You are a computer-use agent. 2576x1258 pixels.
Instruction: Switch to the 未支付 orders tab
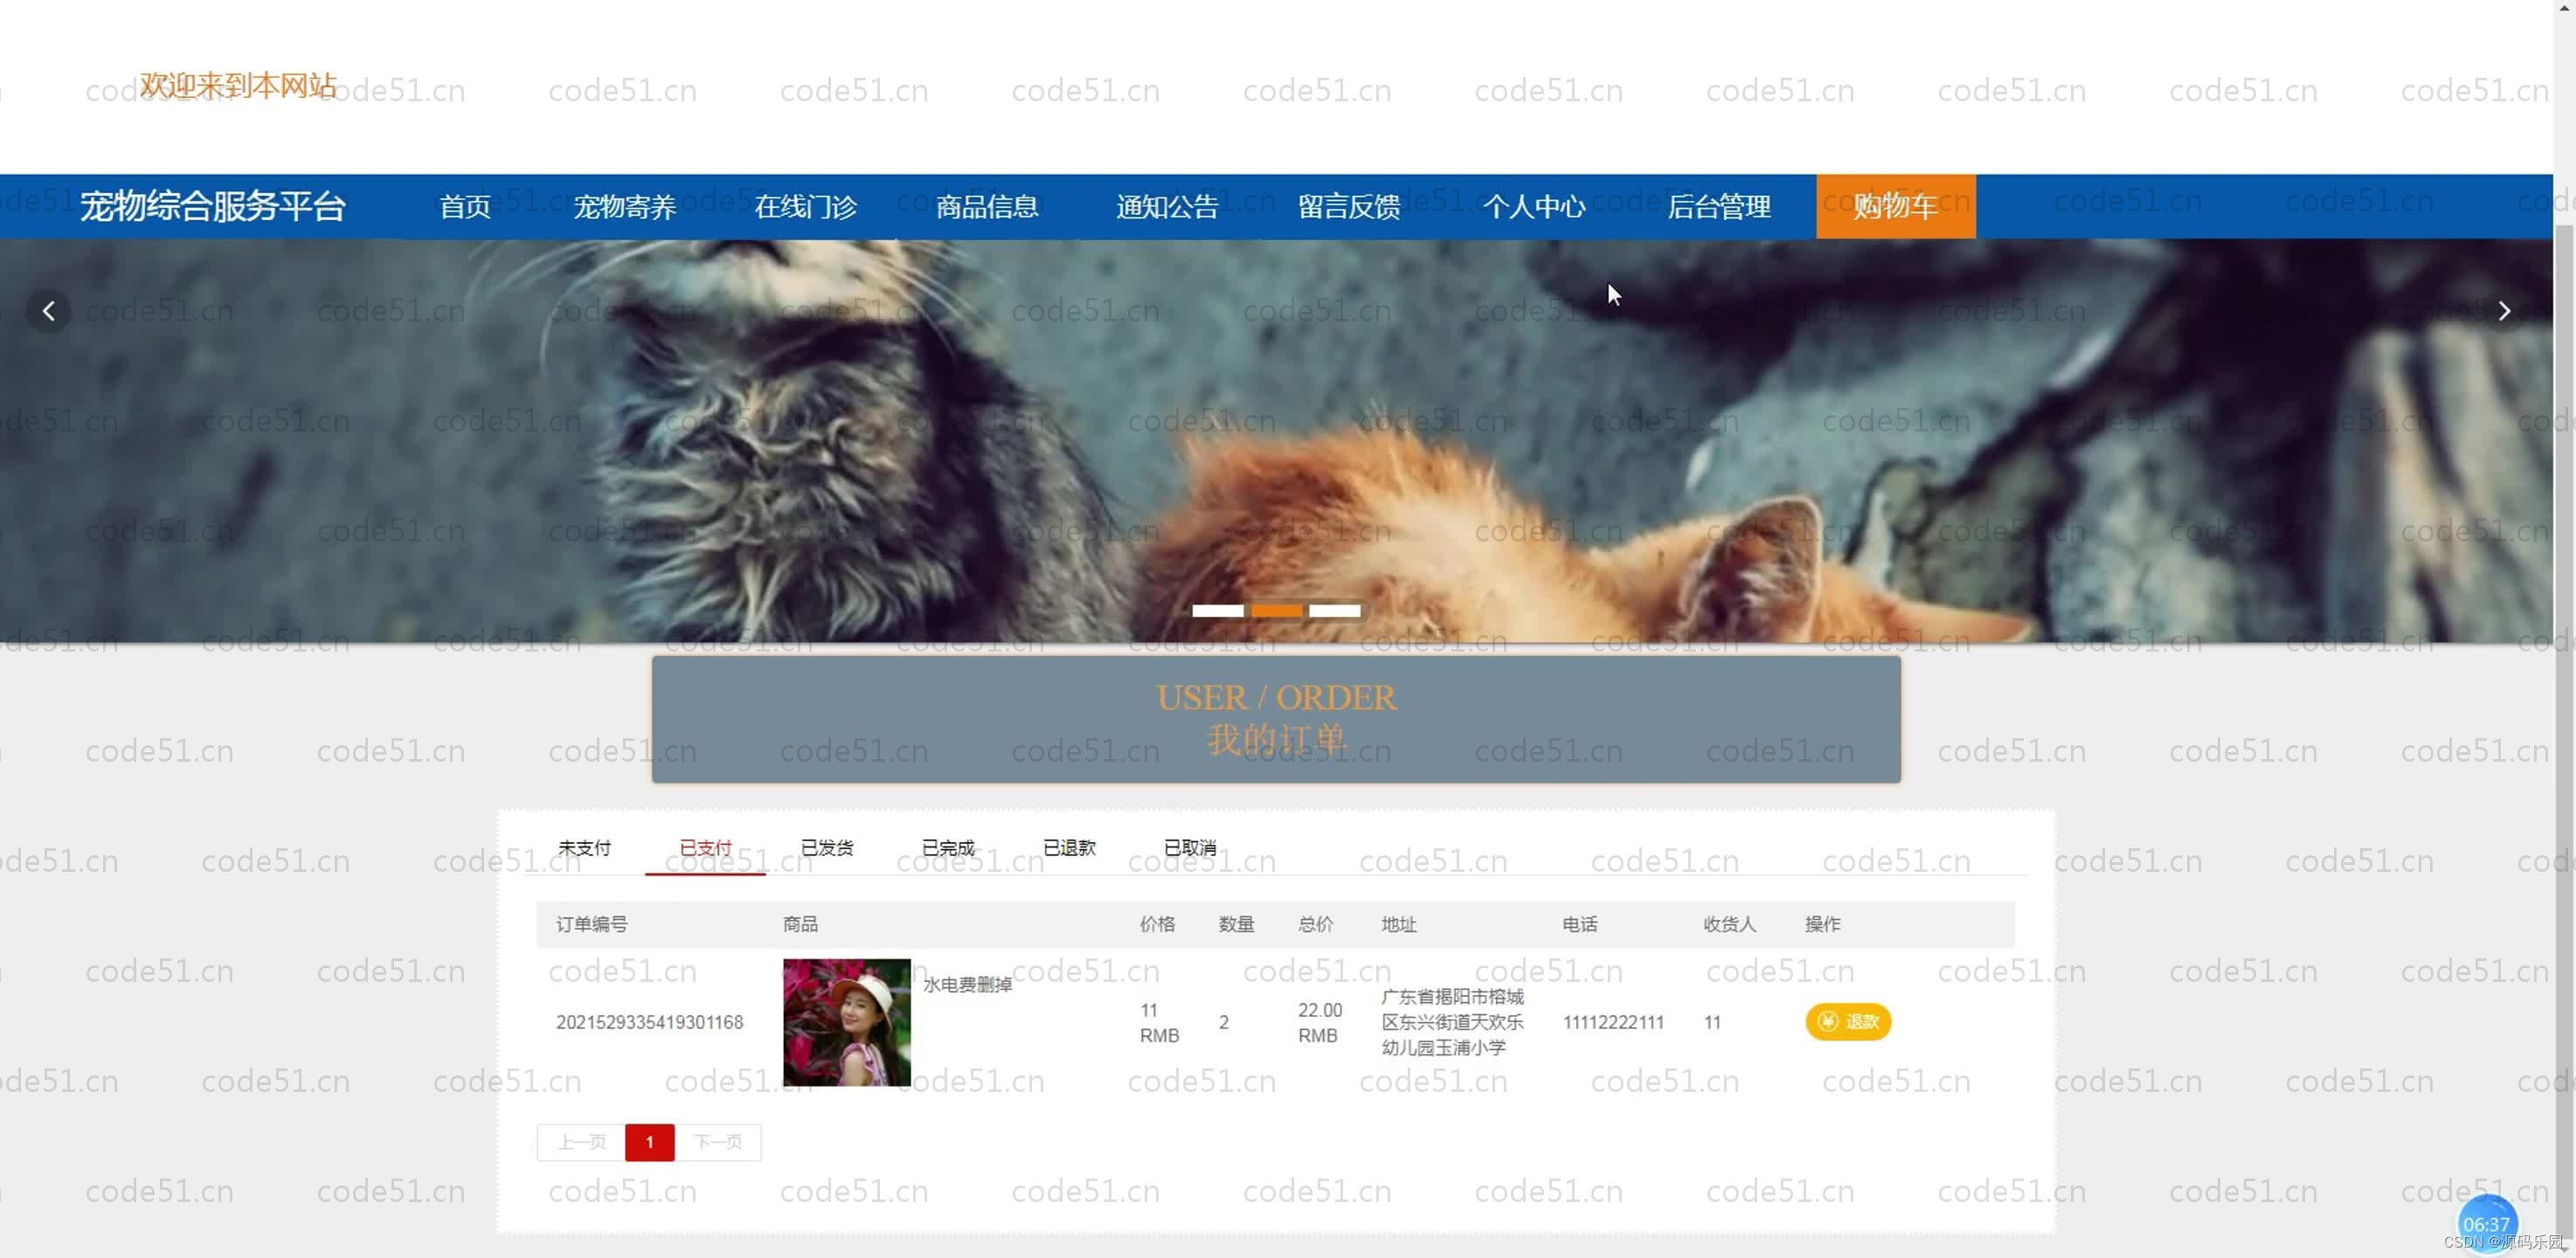click(x=584, y=848)
